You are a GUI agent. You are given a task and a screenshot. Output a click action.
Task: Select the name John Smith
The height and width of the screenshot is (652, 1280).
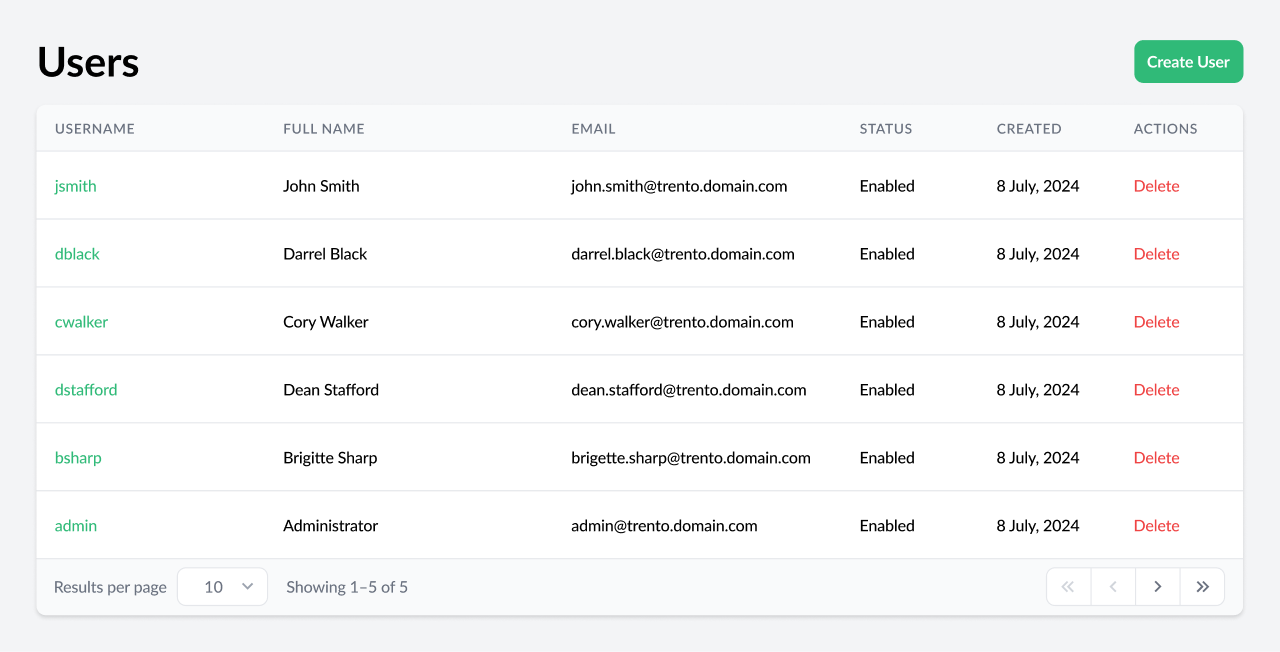(x=321, y=186)
